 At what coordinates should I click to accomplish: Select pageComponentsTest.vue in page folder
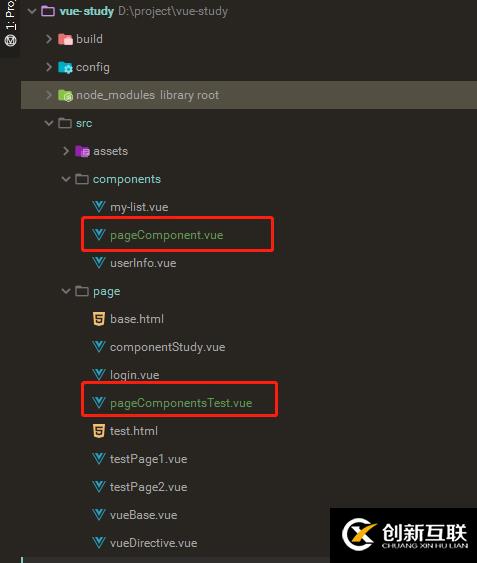coord(181,403)
